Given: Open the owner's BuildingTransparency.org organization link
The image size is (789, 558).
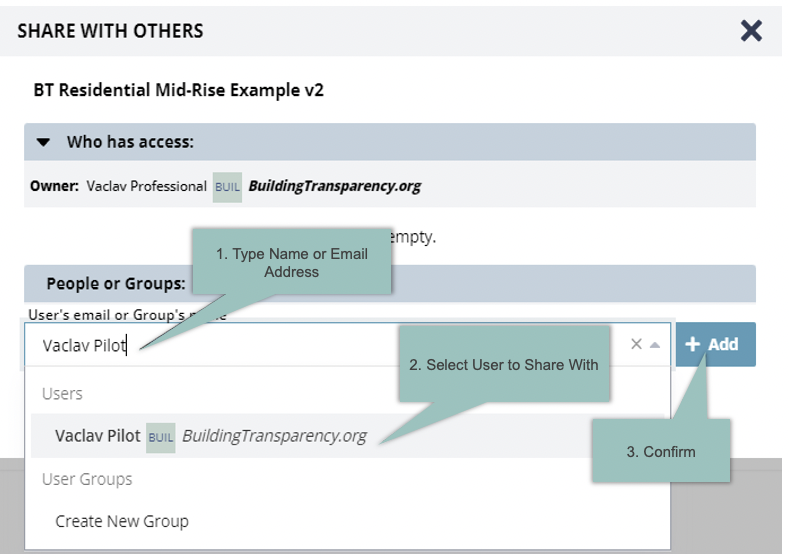Looking at the screenshot, I should pyautogui.click(x=334, y=186).
